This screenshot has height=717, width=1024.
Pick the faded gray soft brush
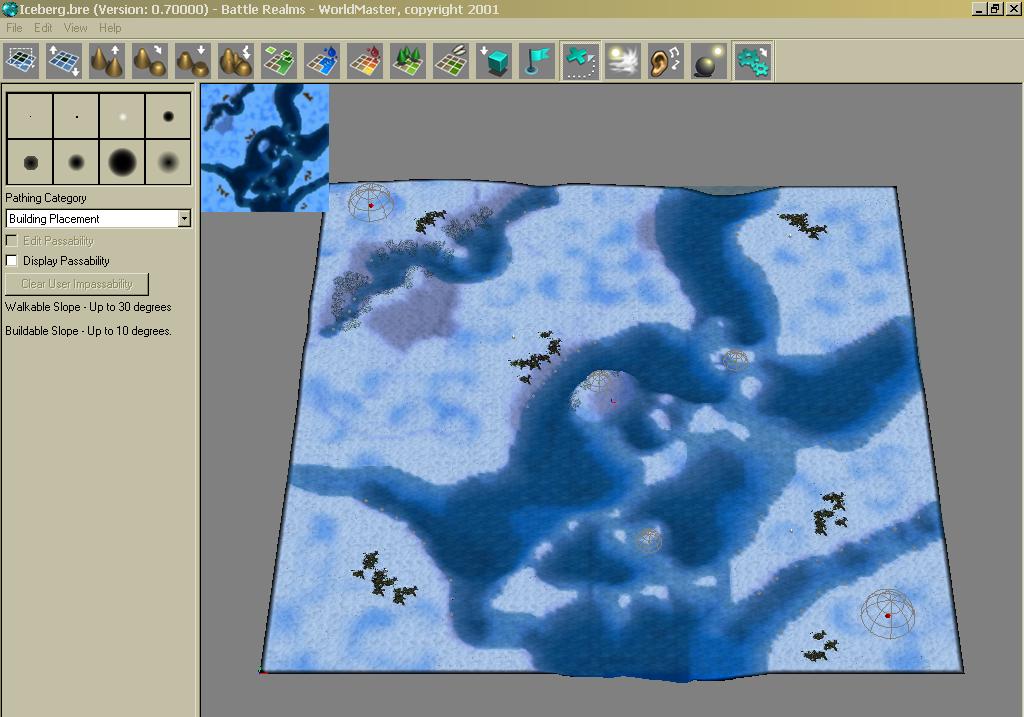168,162
